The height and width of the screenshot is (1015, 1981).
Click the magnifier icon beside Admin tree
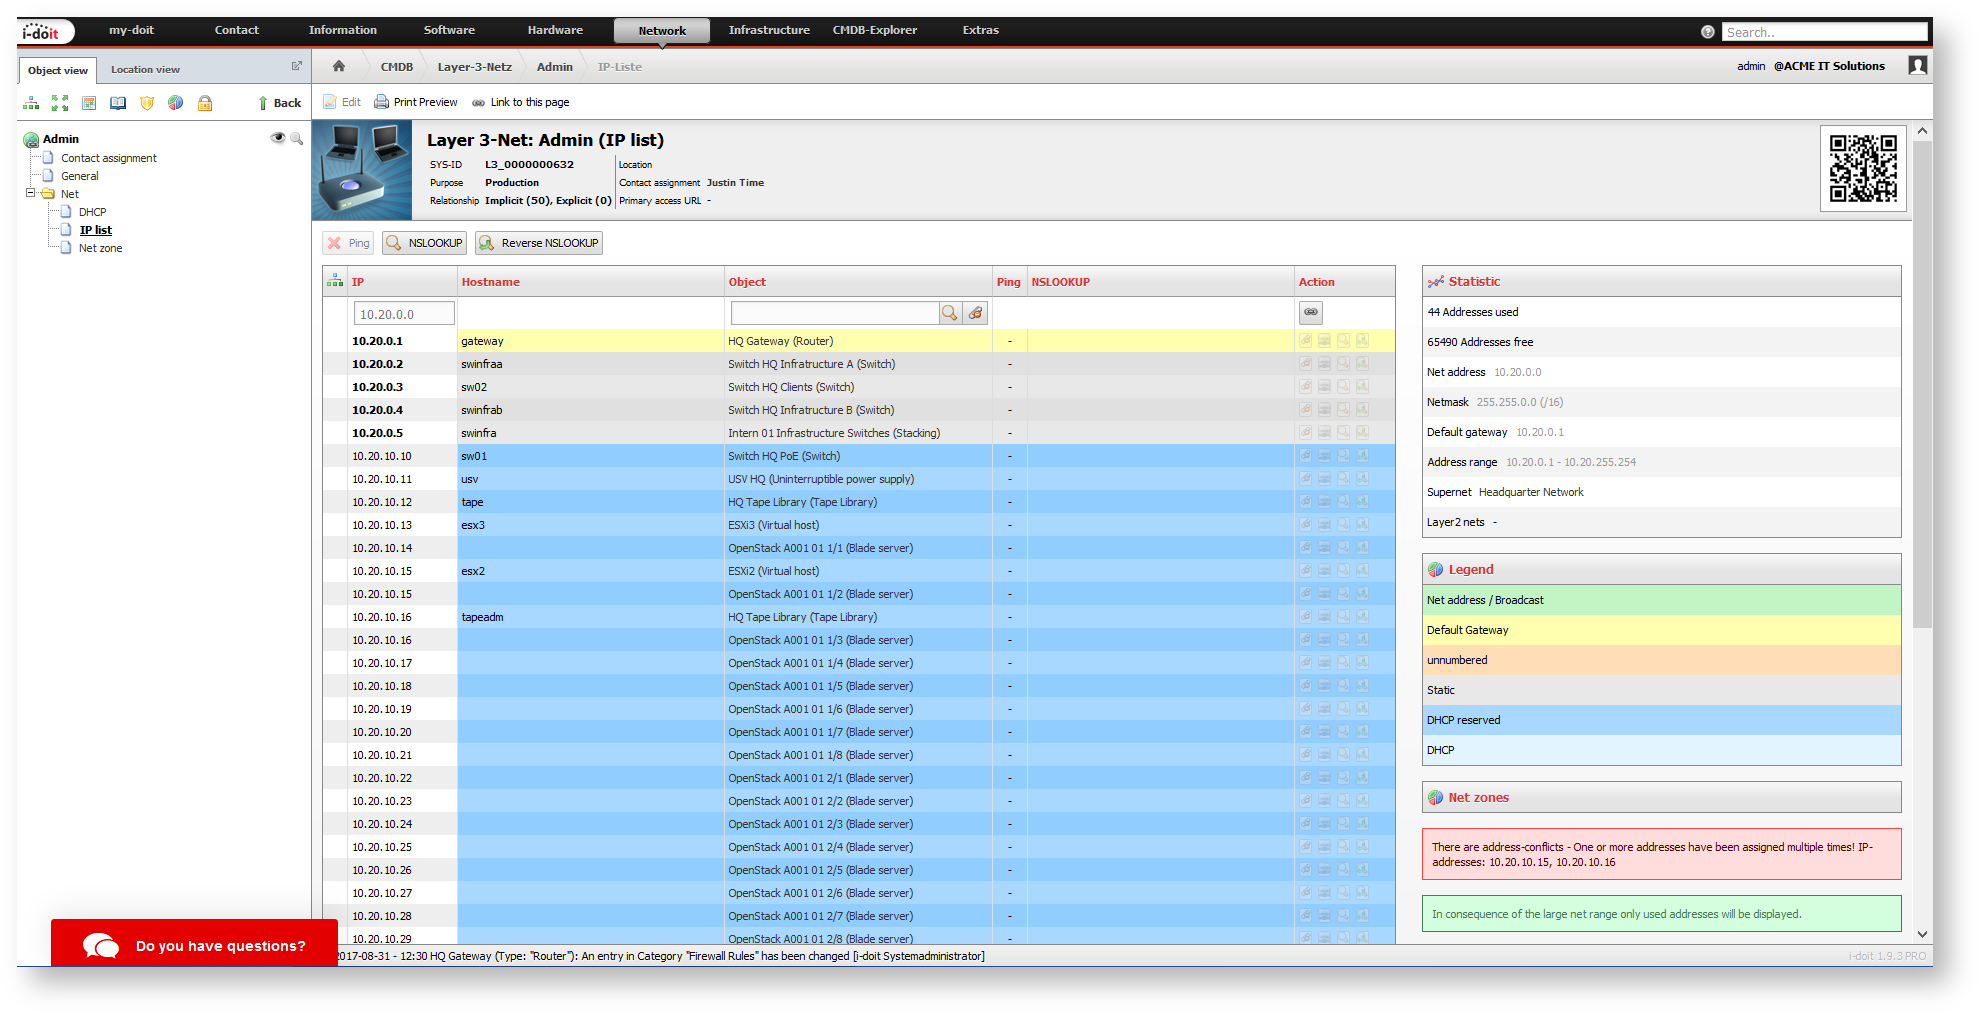[297, 138]
